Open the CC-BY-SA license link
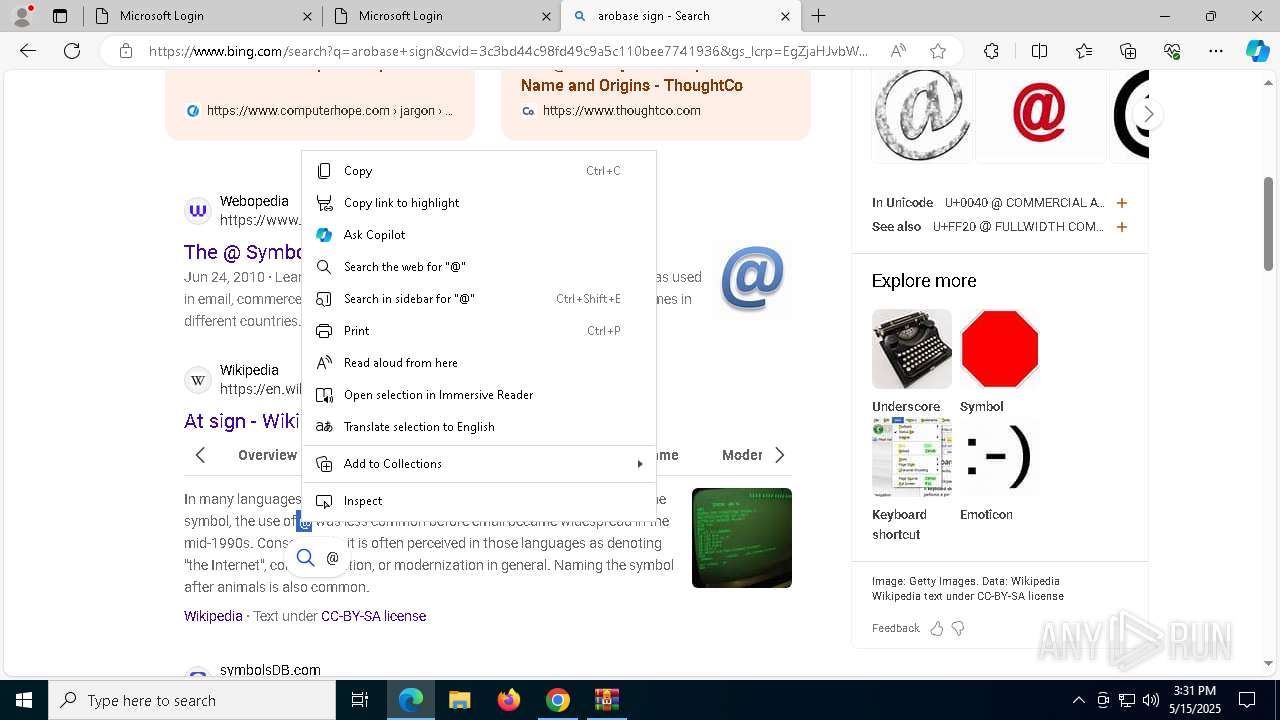The width and height of the screenshot is (1280, 720). (373, 616)
